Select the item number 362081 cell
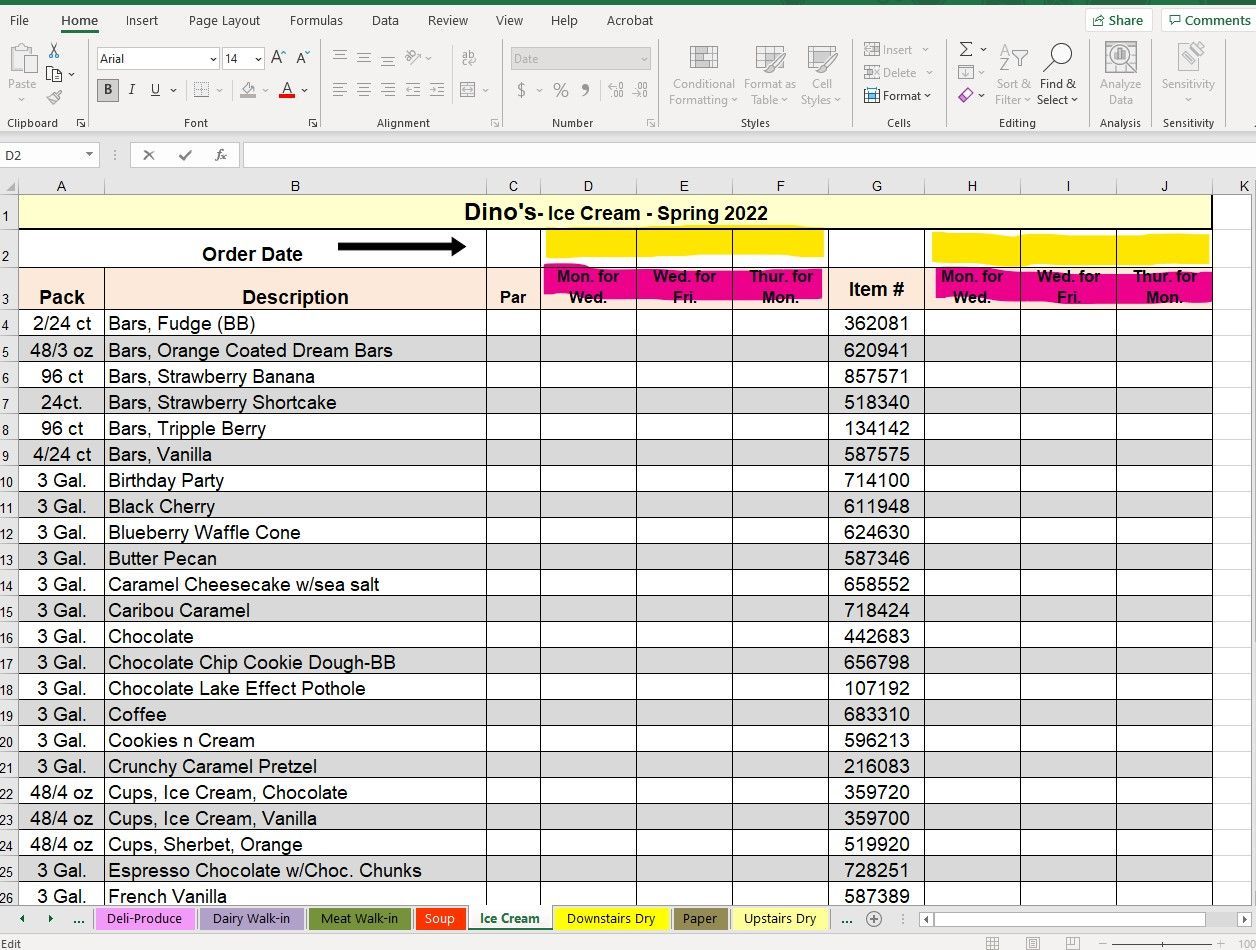The height and width of the screenshot is (950, 1256). (877, 324)
